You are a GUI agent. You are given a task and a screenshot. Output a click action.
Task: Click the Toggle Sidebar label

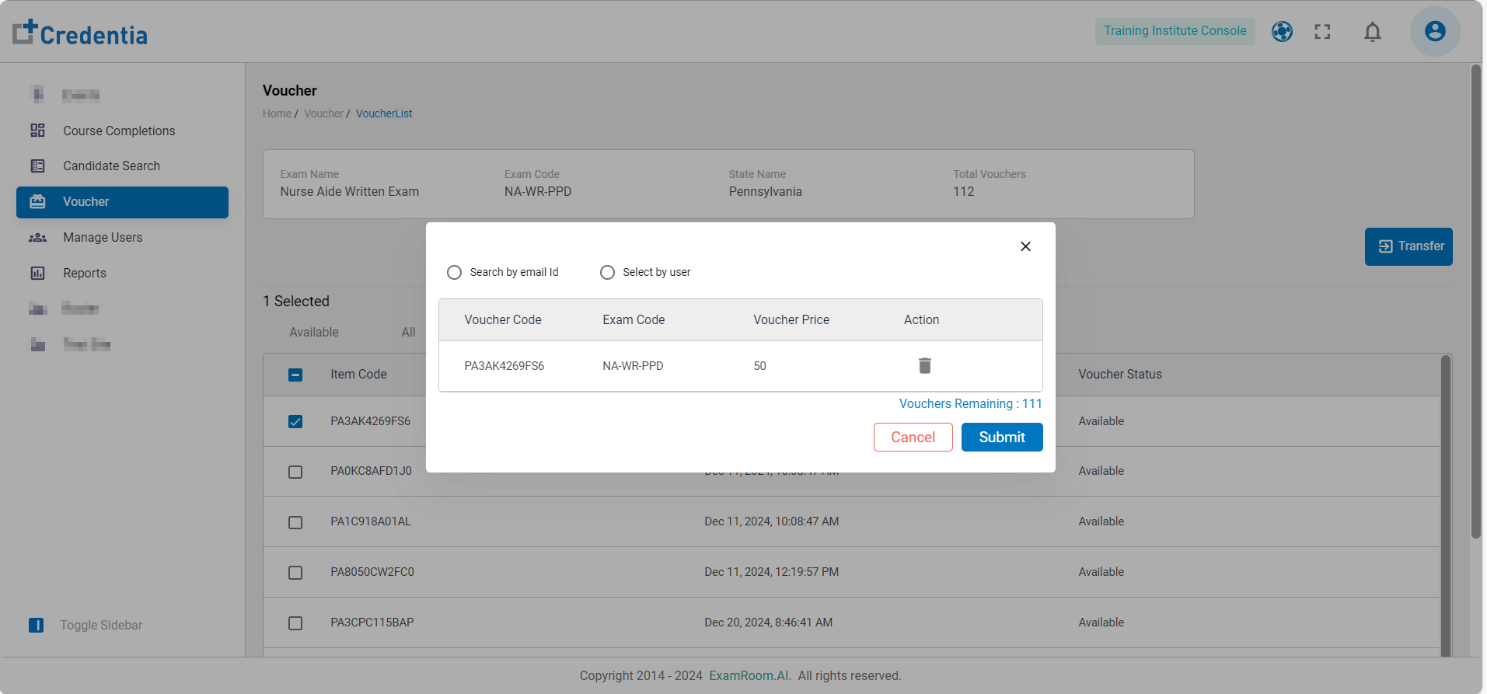point(101,625)
